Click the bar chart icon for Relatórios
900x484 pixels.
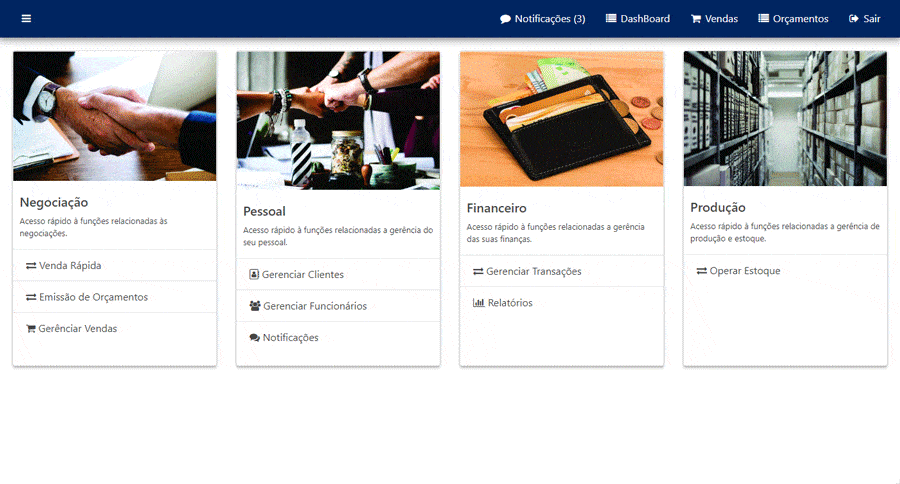click(478, 303)
